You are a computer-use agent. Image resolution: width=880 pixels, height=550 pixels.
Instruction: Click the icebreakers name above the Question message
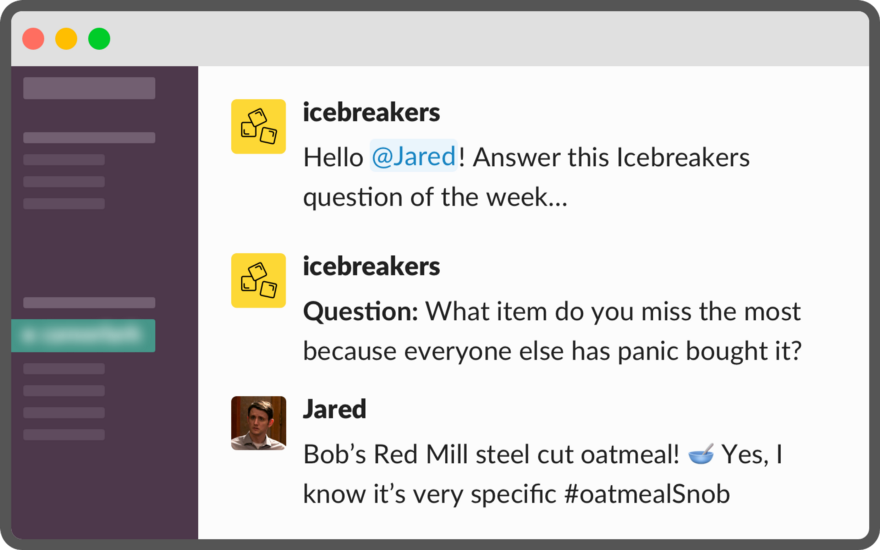372,266
